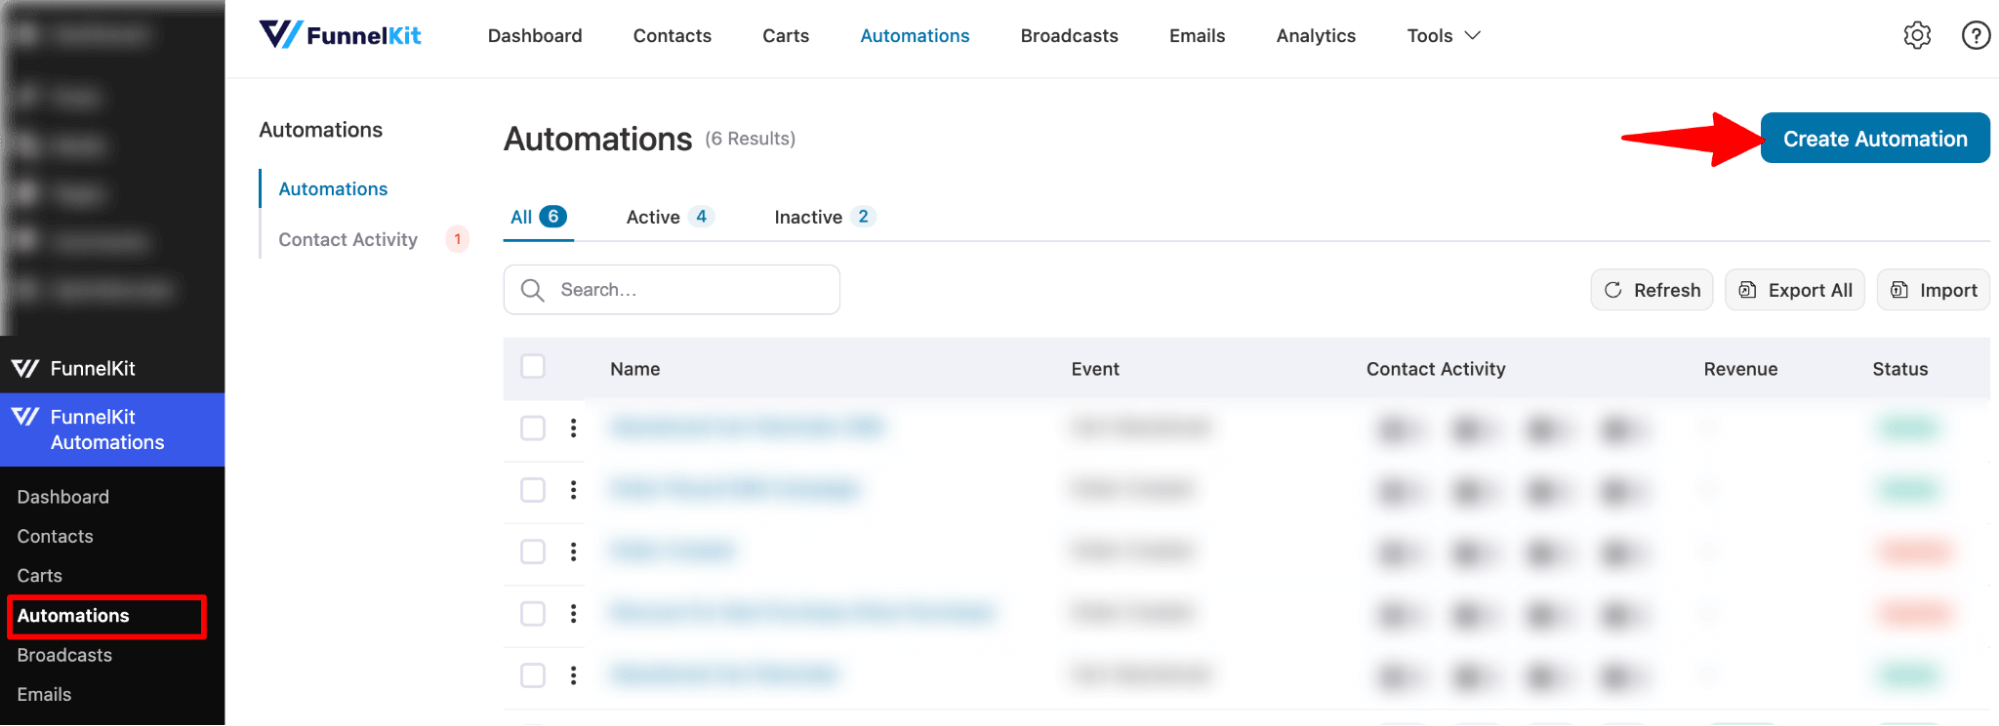Open the three-dot menu on the third row
This screenshot has width=1999, height=726.
coord(573,552)
